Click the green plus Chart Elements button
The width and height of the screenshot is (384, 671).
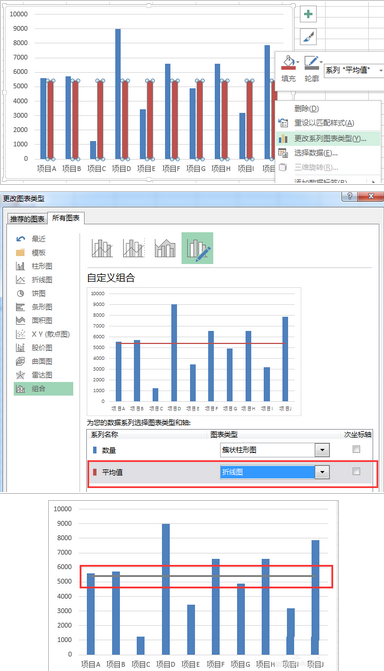coord(308,14)
